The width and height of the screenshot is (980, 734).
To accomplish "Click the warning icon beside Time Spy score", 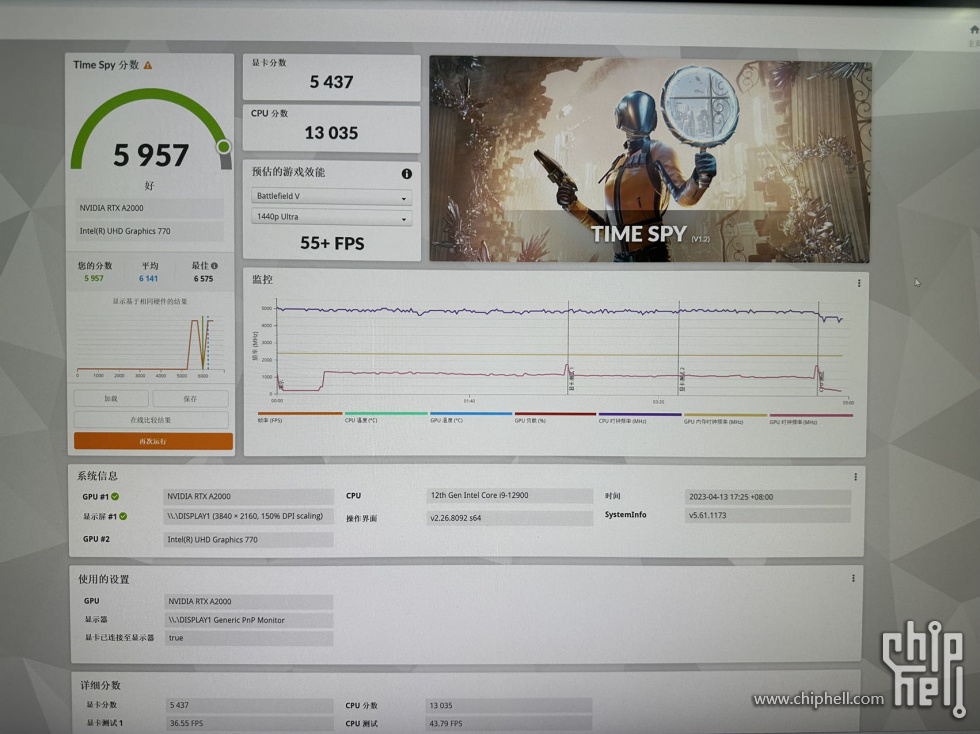I will point(148,65).
